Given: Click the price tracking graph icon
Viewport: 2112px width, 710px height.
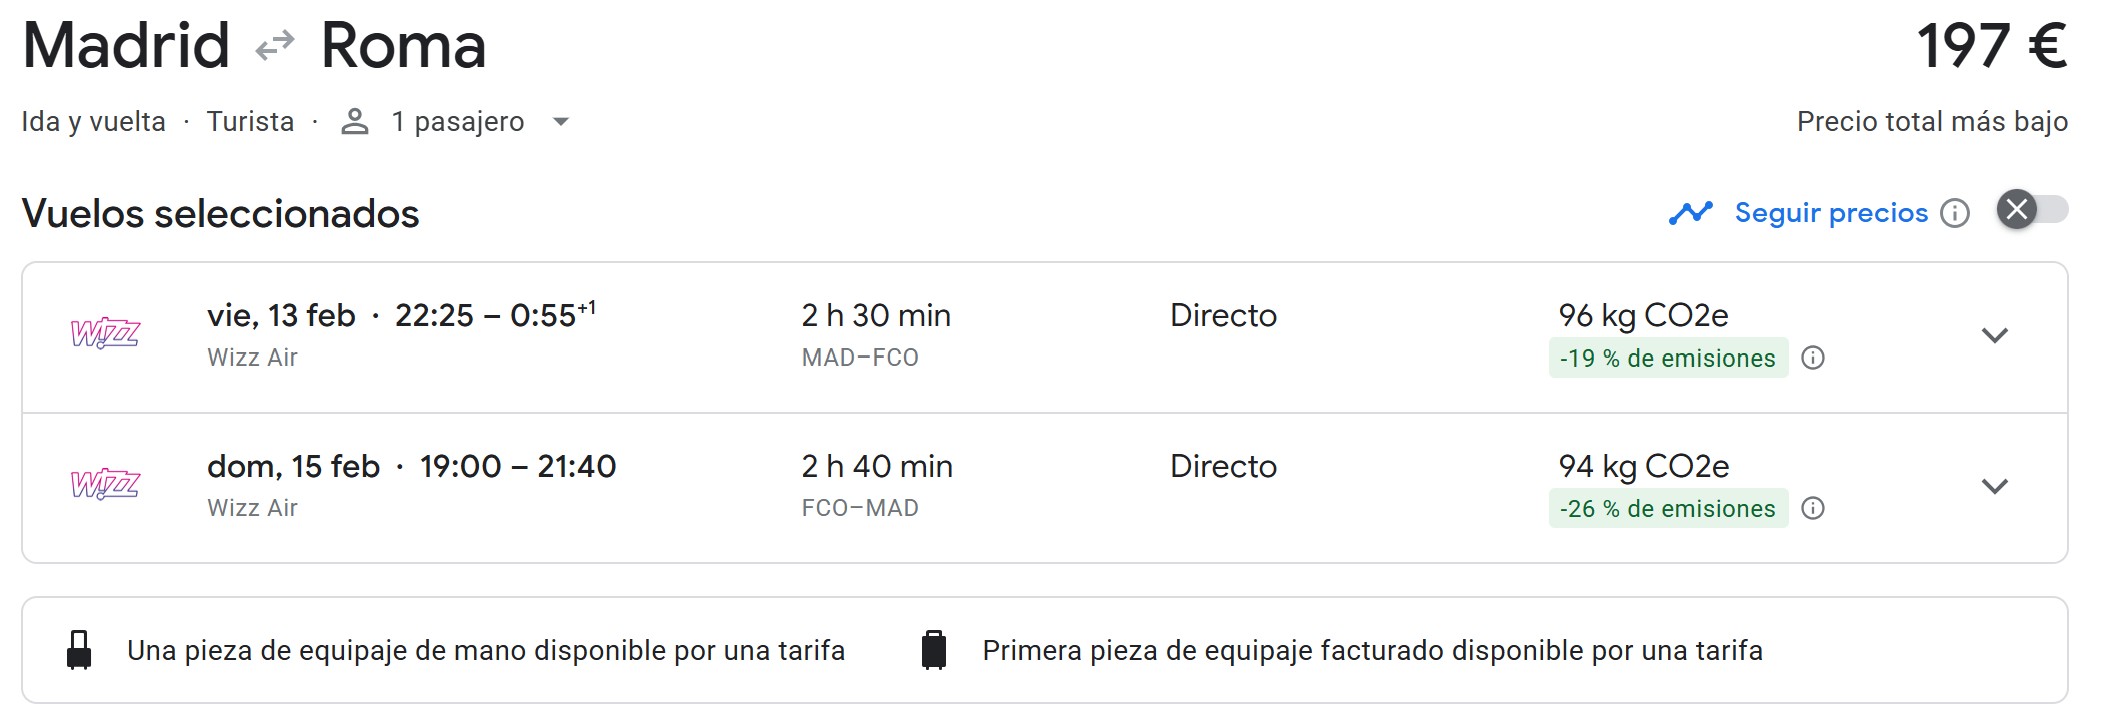Looking at the screenshot, I should click(x=1690, y=213).
